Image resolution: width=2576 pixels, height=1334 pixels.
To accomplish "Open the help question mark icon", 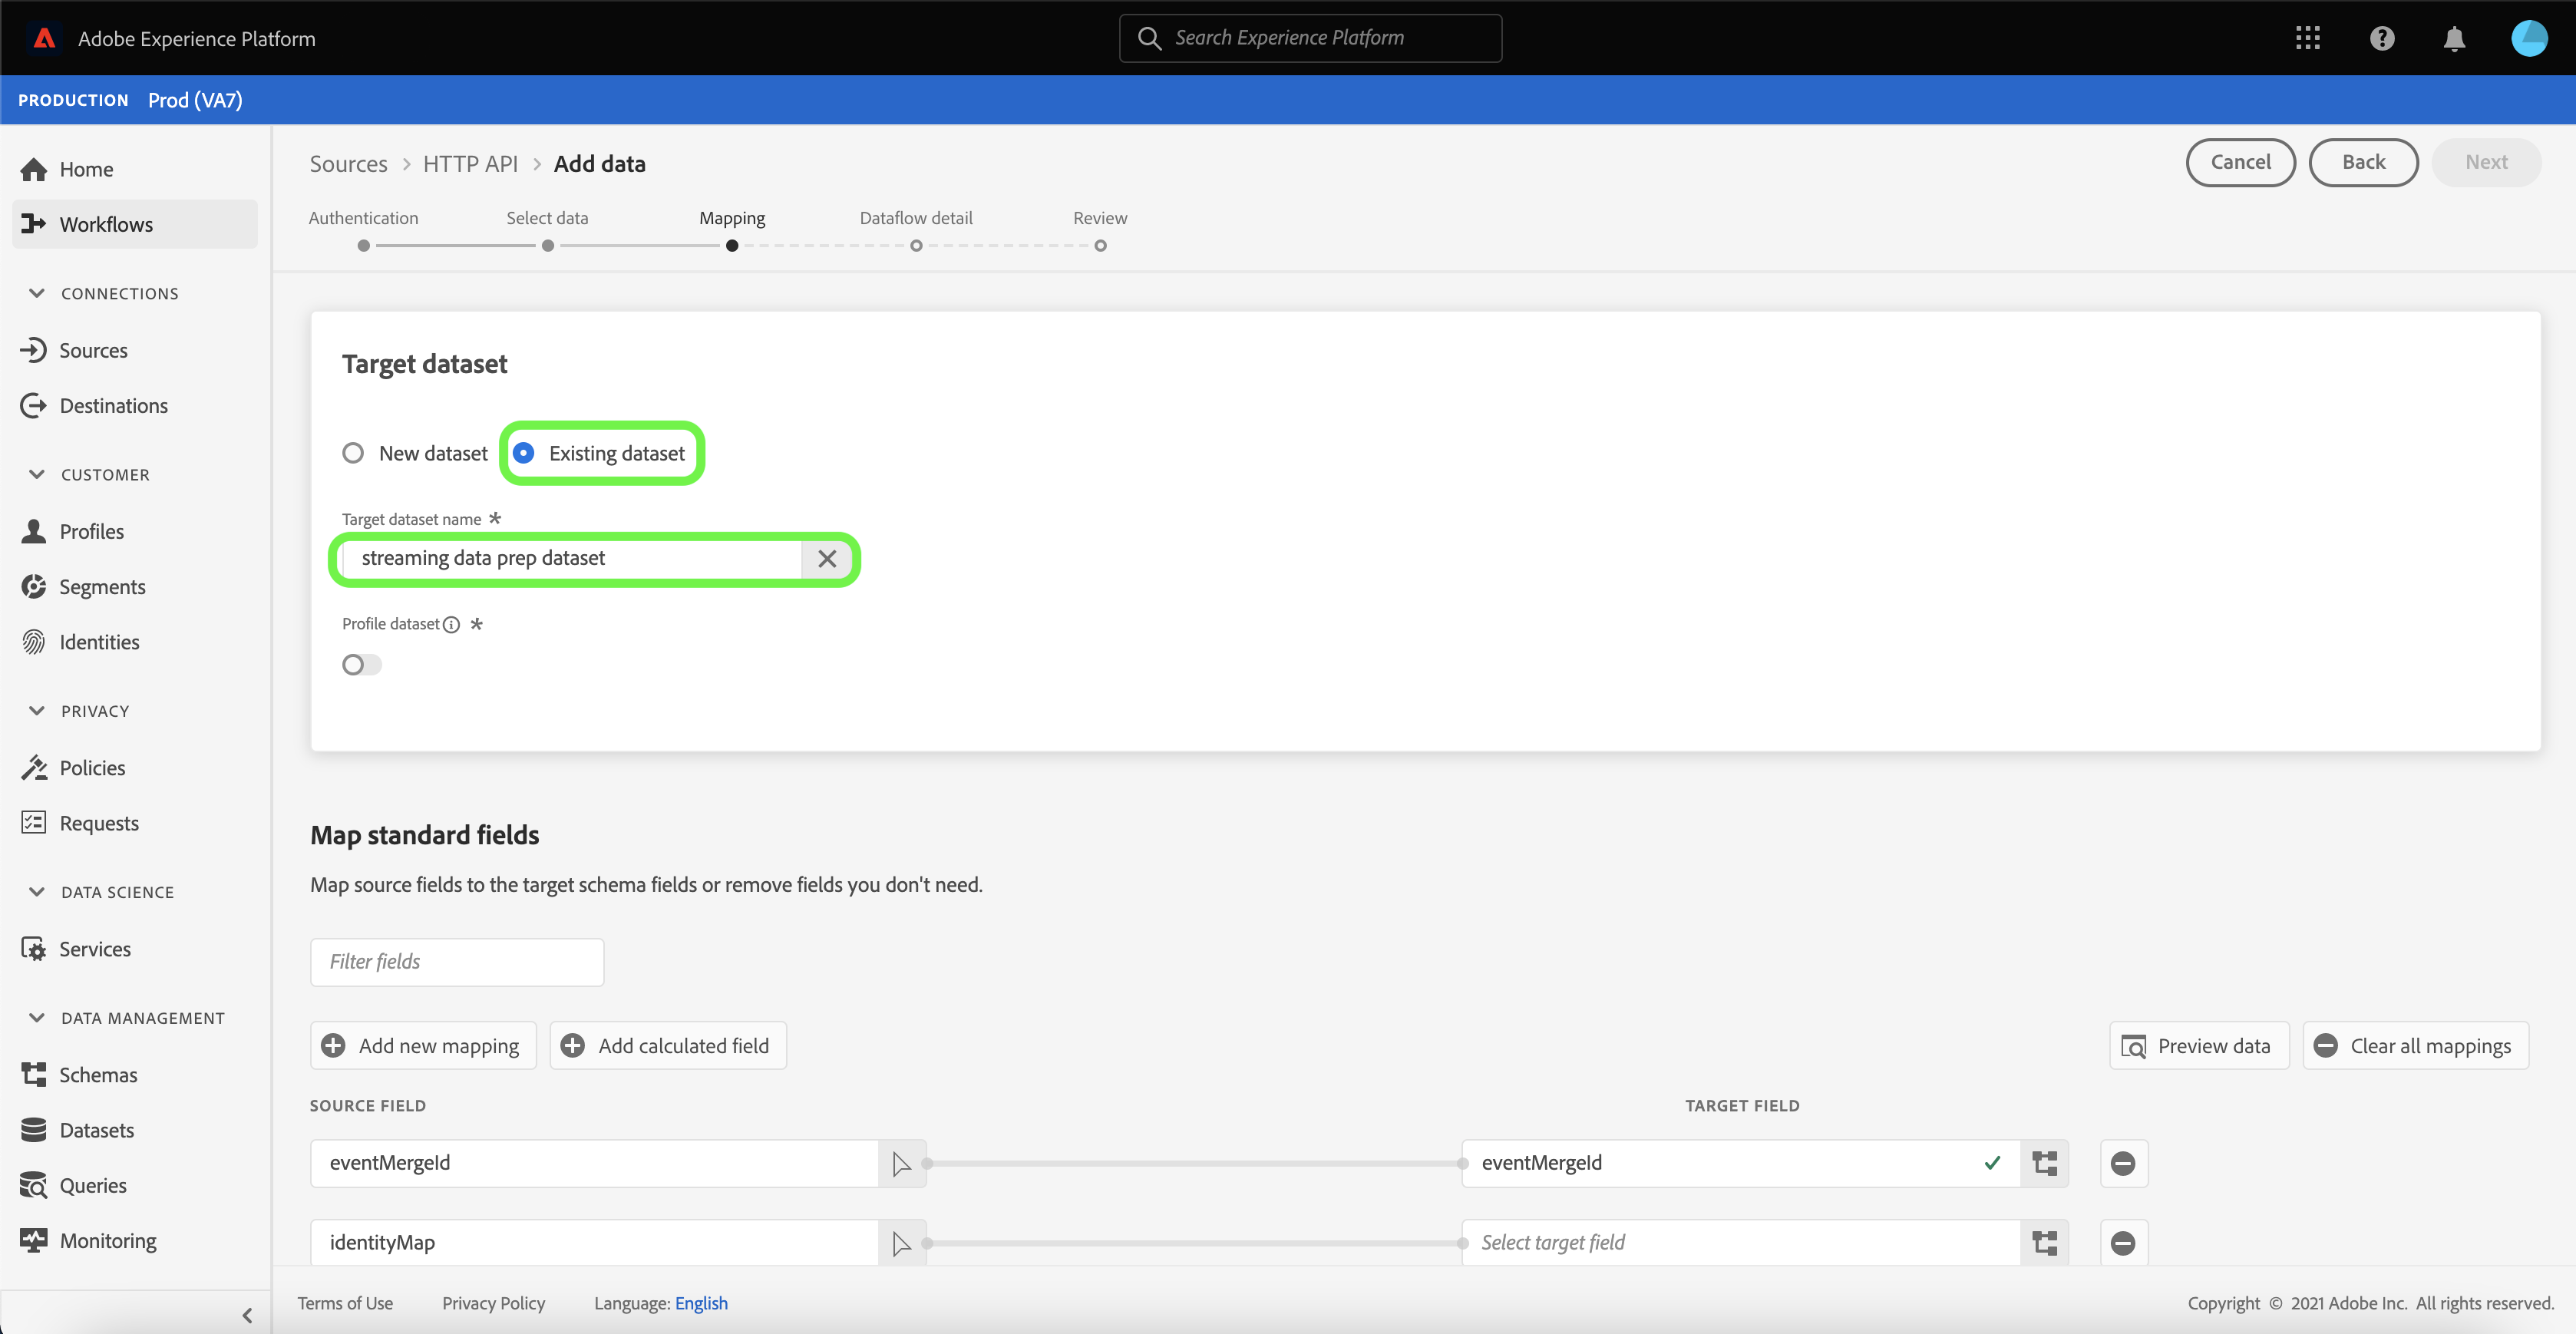I will coord(2381,38).
